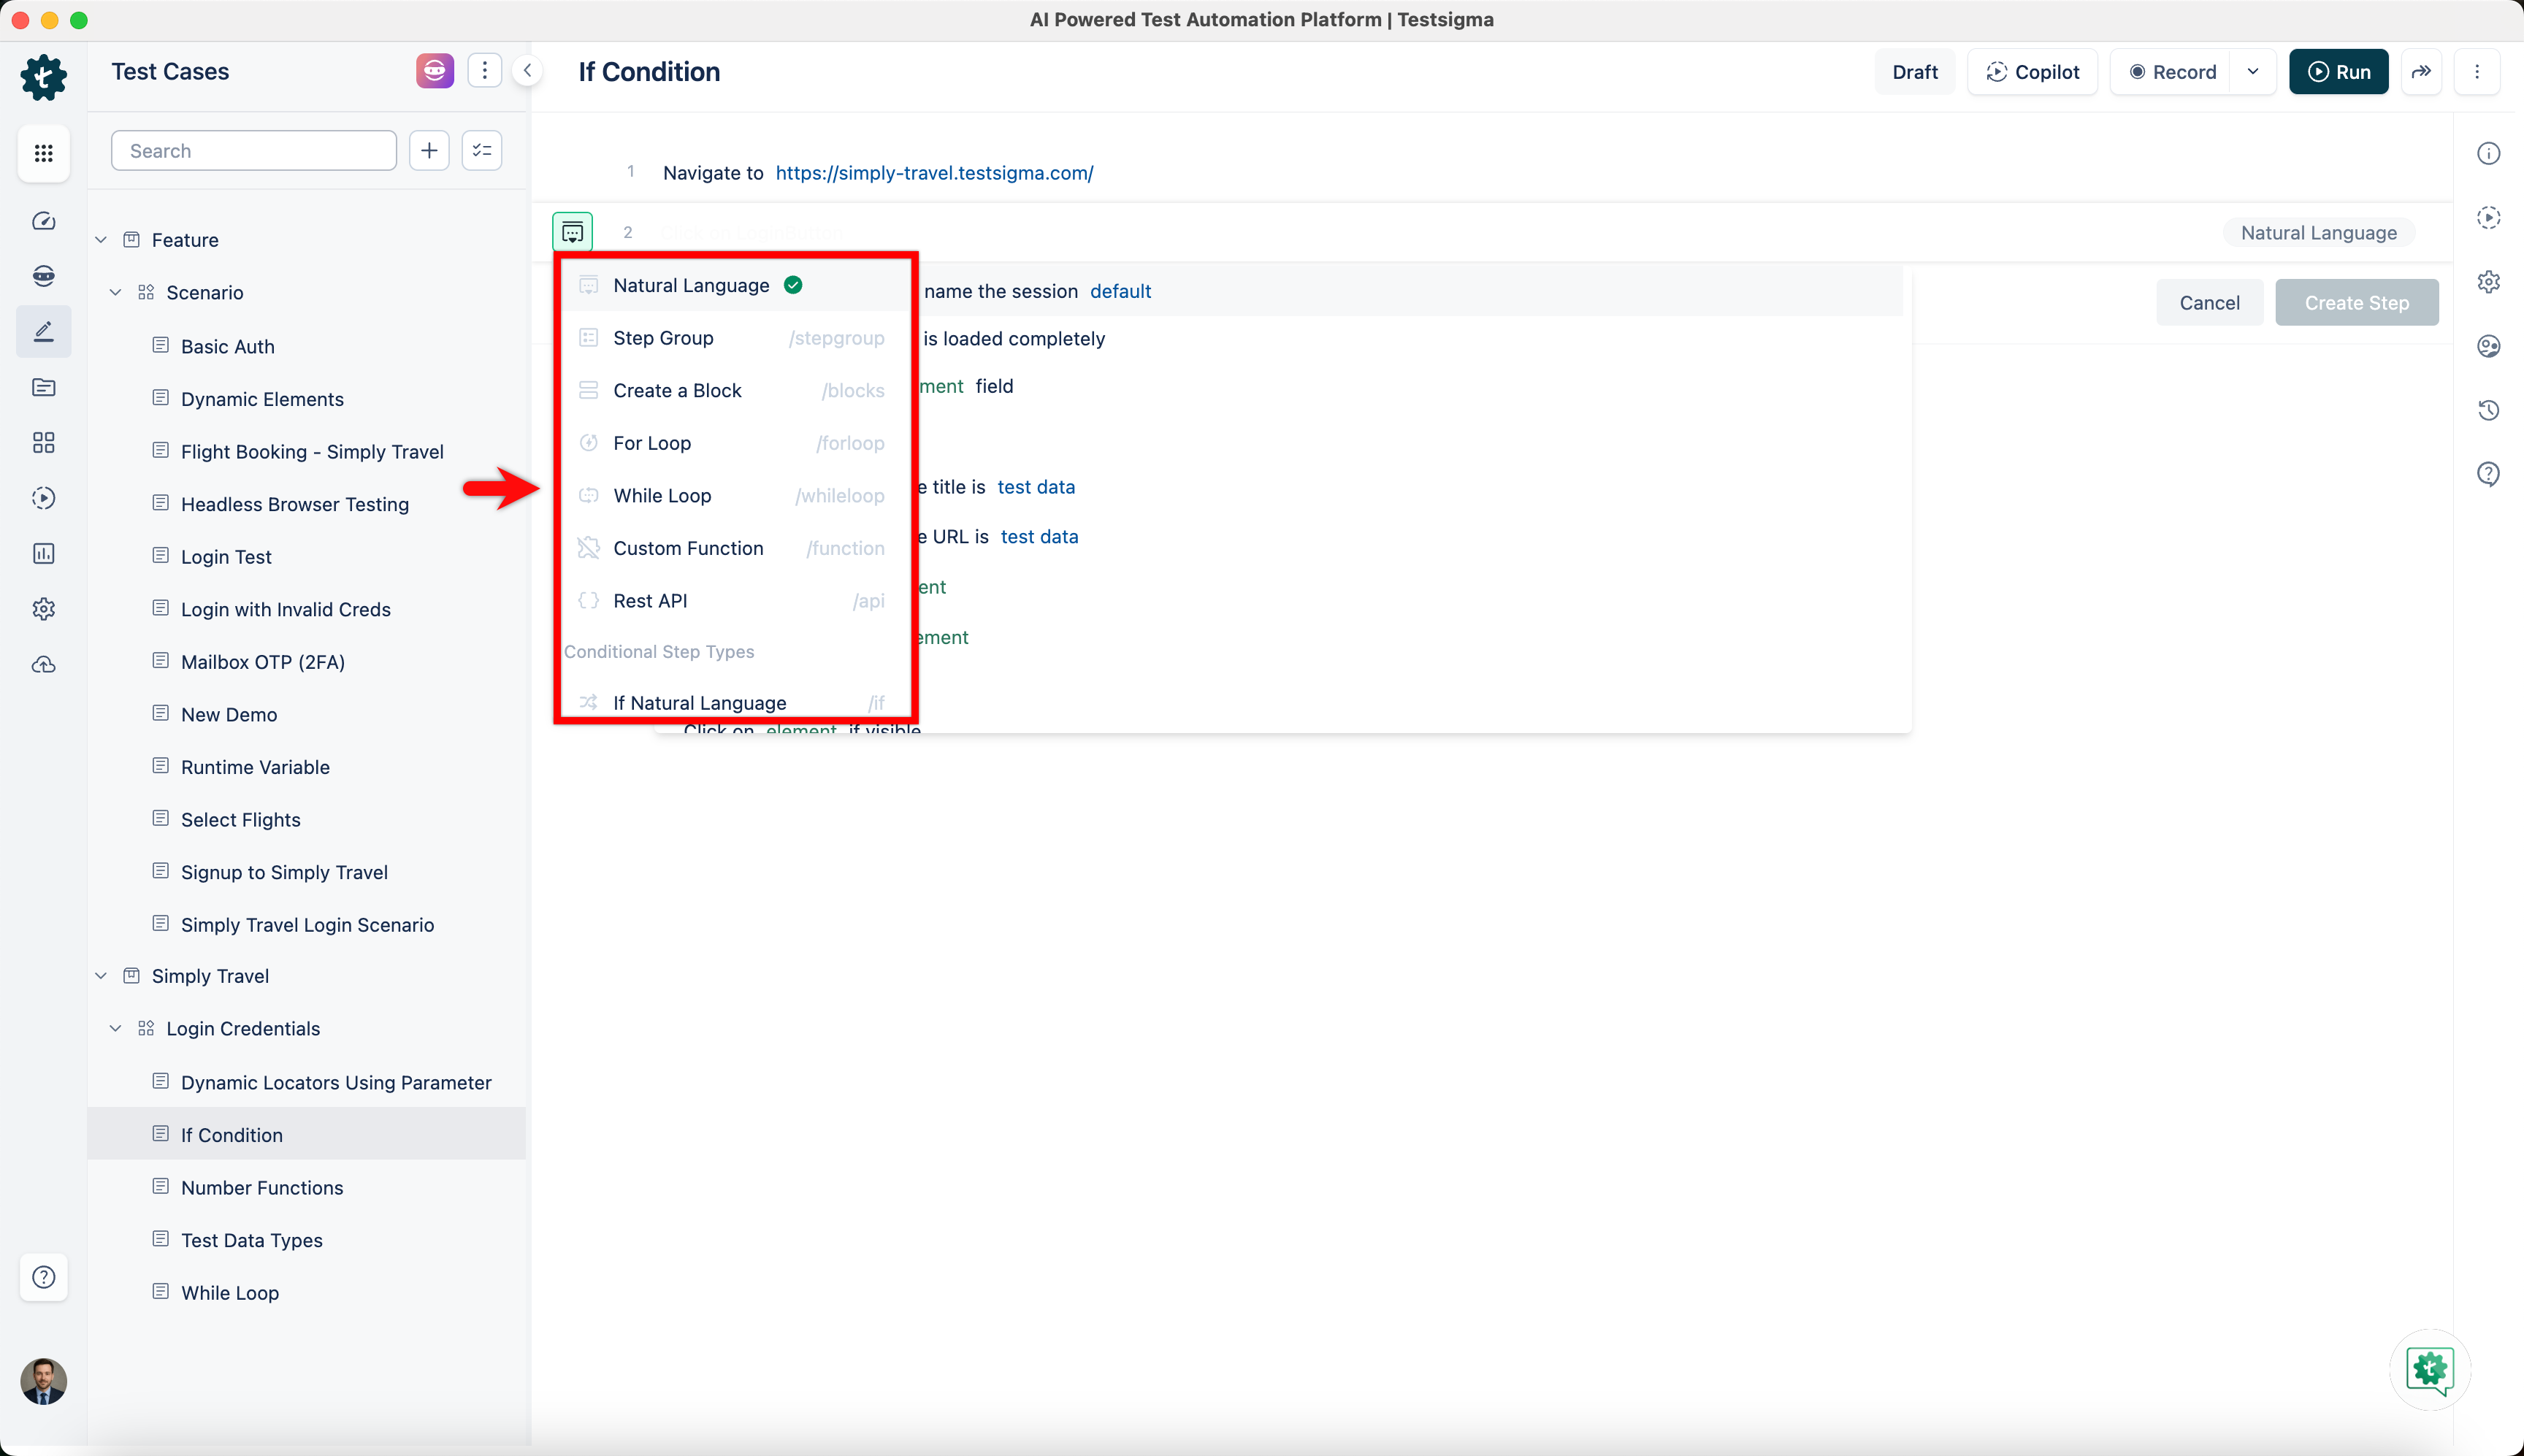Open the Test Cases three-dot menu
The height and width of the screenshot is (1456, 2524).
pos(485,70)
